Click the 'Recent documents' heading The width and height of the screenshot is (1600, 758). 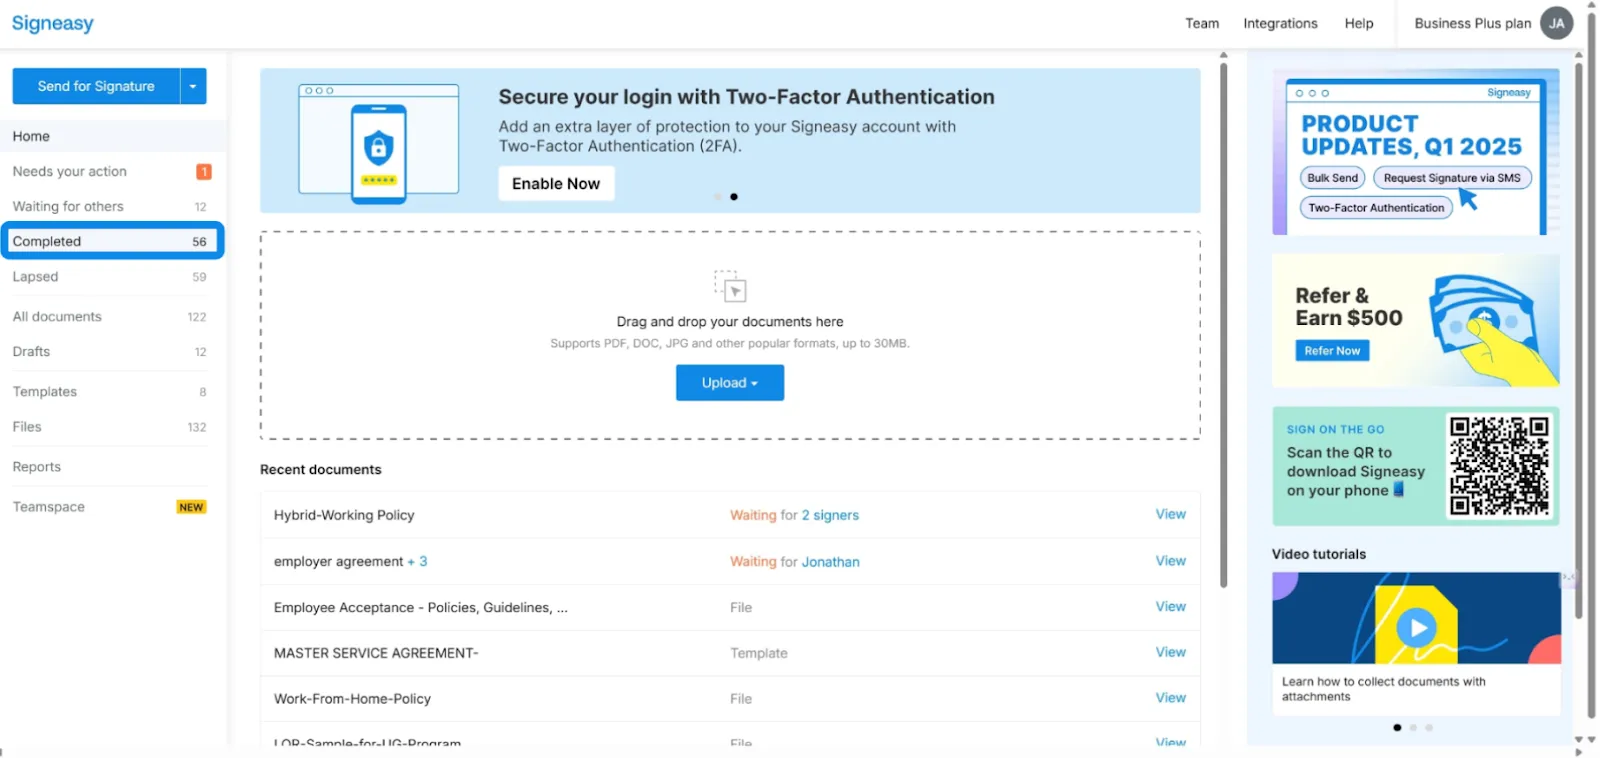[321, 470]
